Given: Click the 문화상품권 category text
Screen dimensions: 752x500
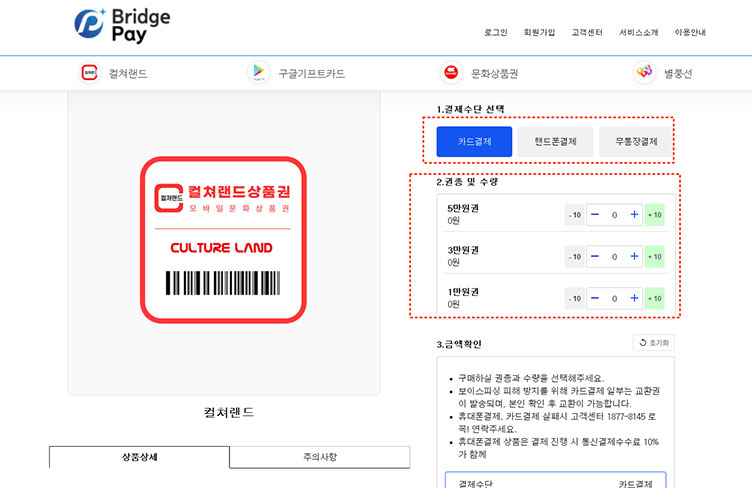Looking at the screenshot, I should (x=494, y=73).
